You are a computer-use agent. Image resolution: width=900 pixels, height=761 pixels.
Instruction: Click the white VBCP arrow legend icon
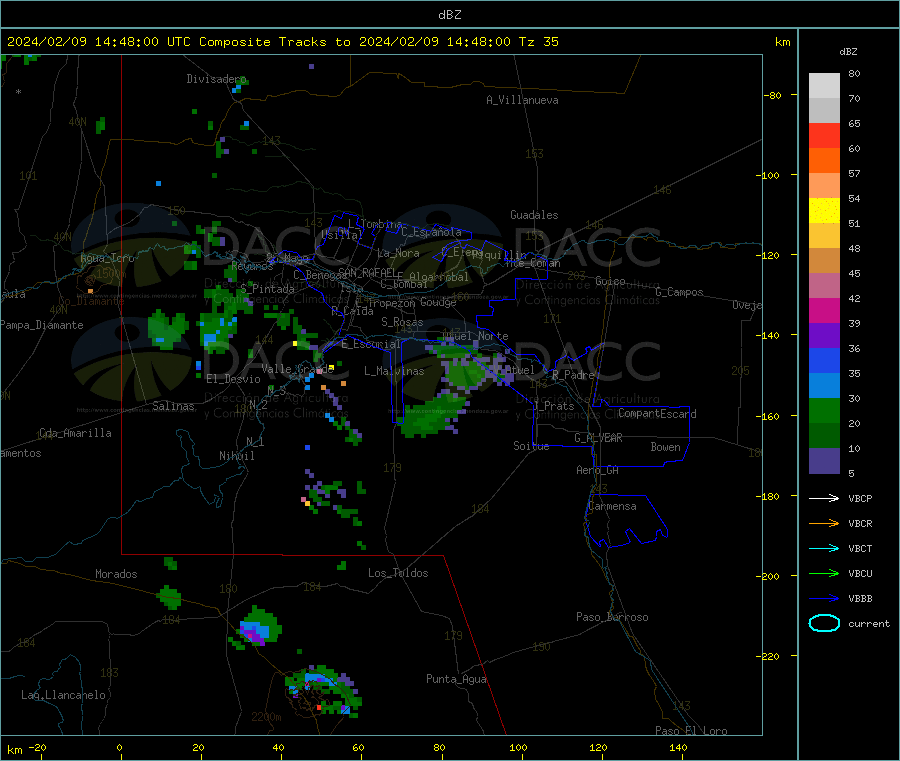tap(824, 498)
